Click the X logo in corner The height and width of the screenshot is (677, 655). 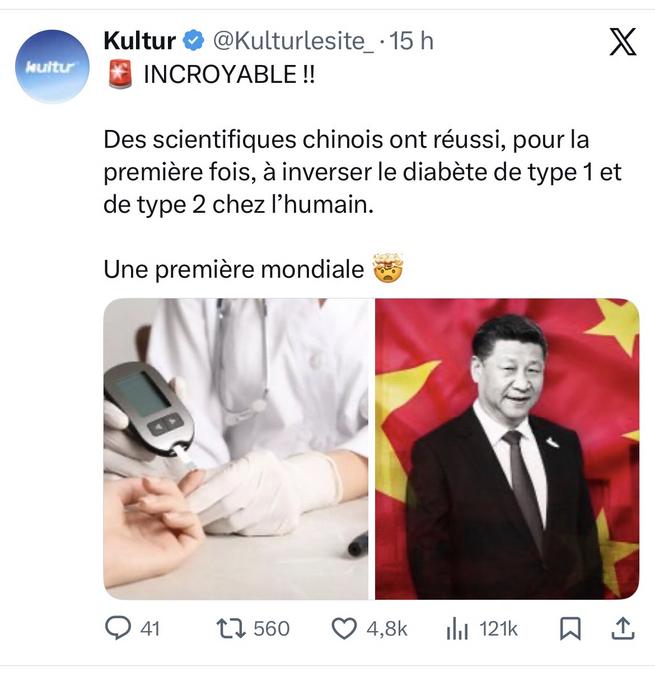(622, 42)
